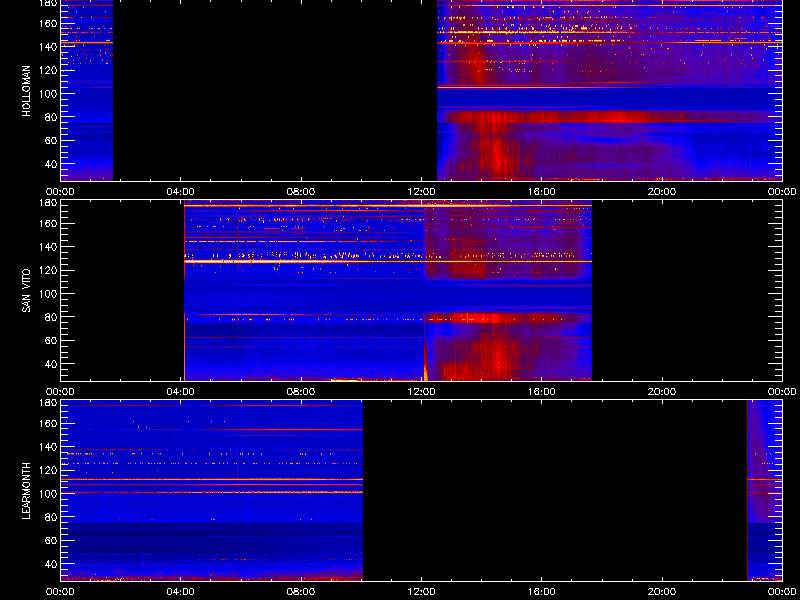Click 100 on Holloman frequency axis
This screenshot has width=800, height=600.
[47, 94]
